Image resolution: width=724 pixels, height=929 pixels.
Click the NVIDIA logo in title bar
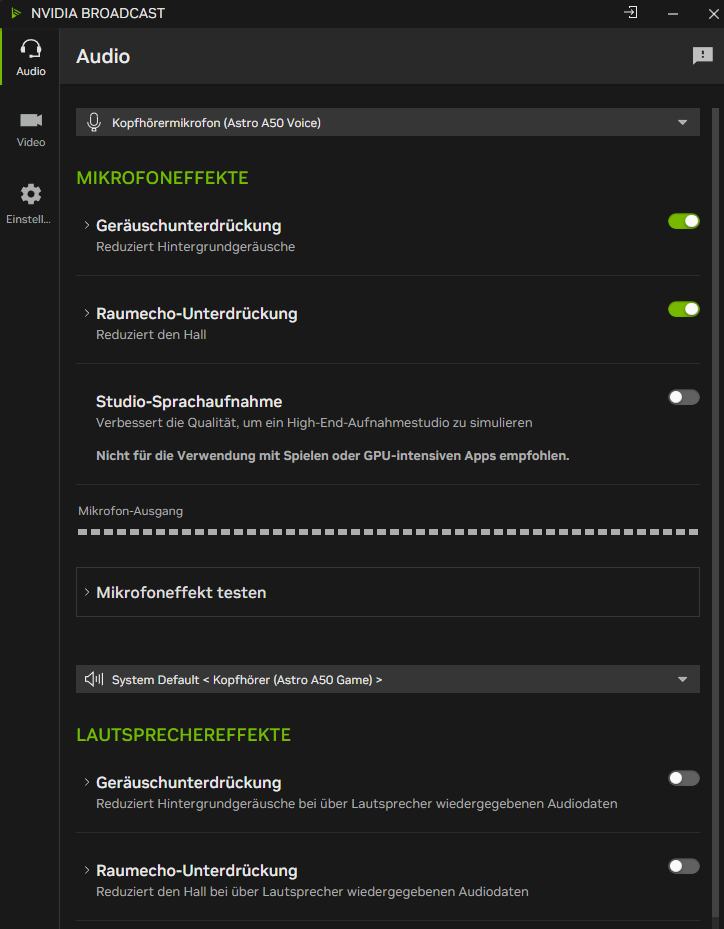click(x=16, y=13)
